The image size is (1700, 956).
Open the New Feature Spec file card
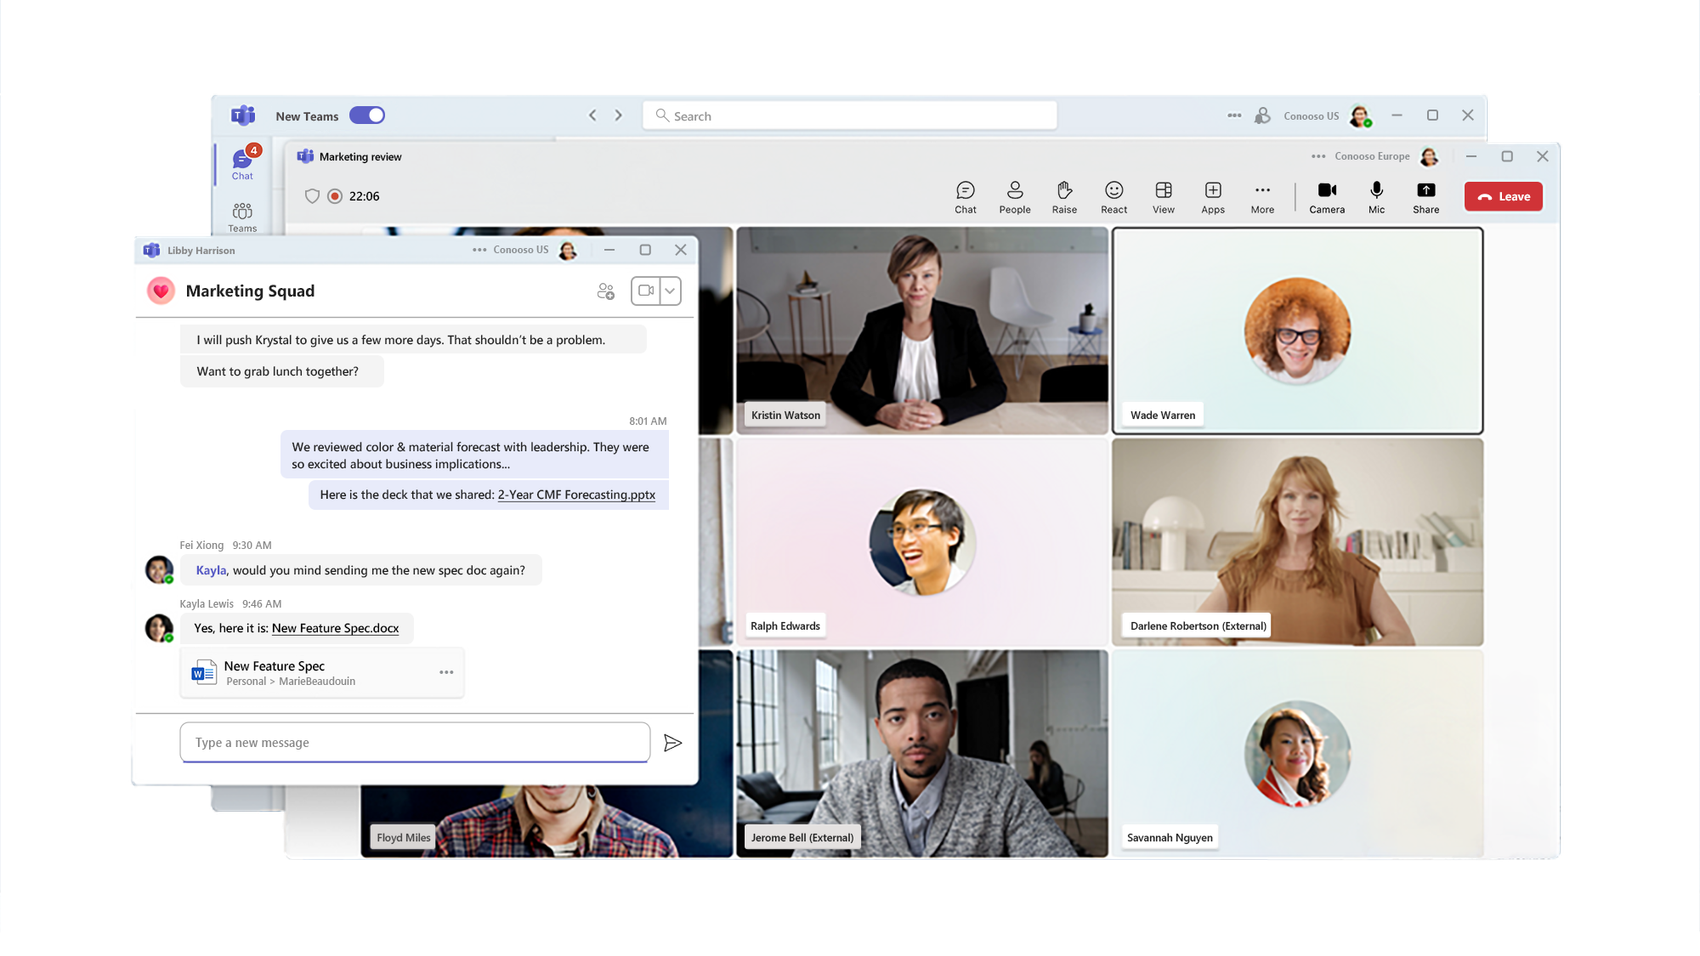pos(322,673)
